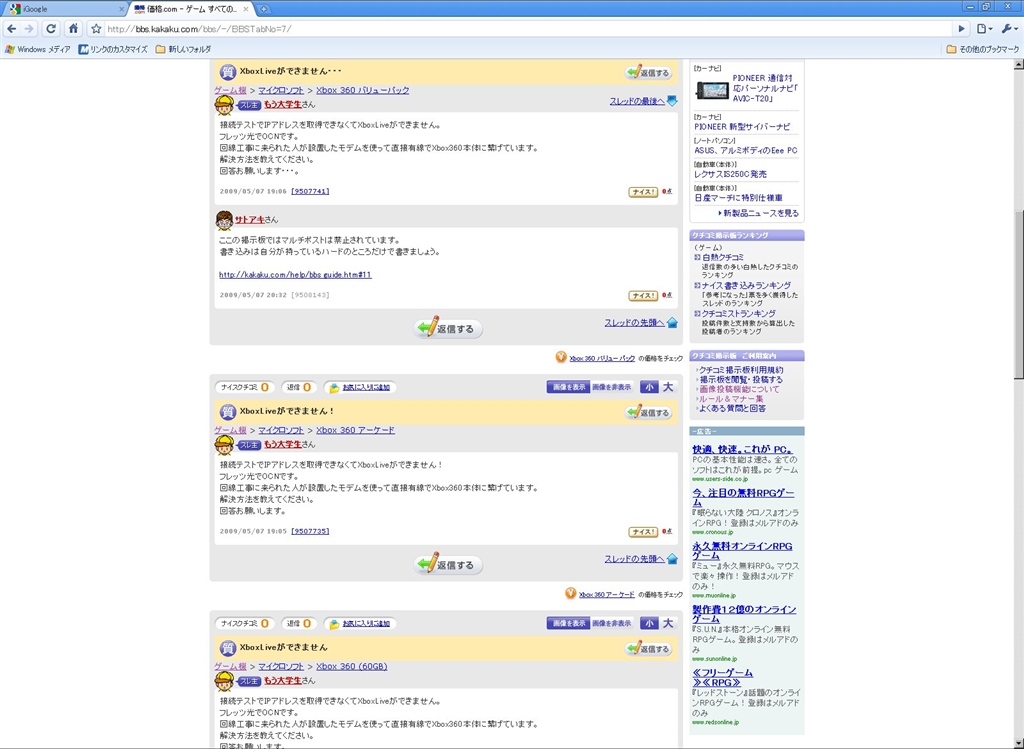Viewport: 1024px width, 749px height.
Task: Open the wrench settings menu
Action: point(1009,29)
